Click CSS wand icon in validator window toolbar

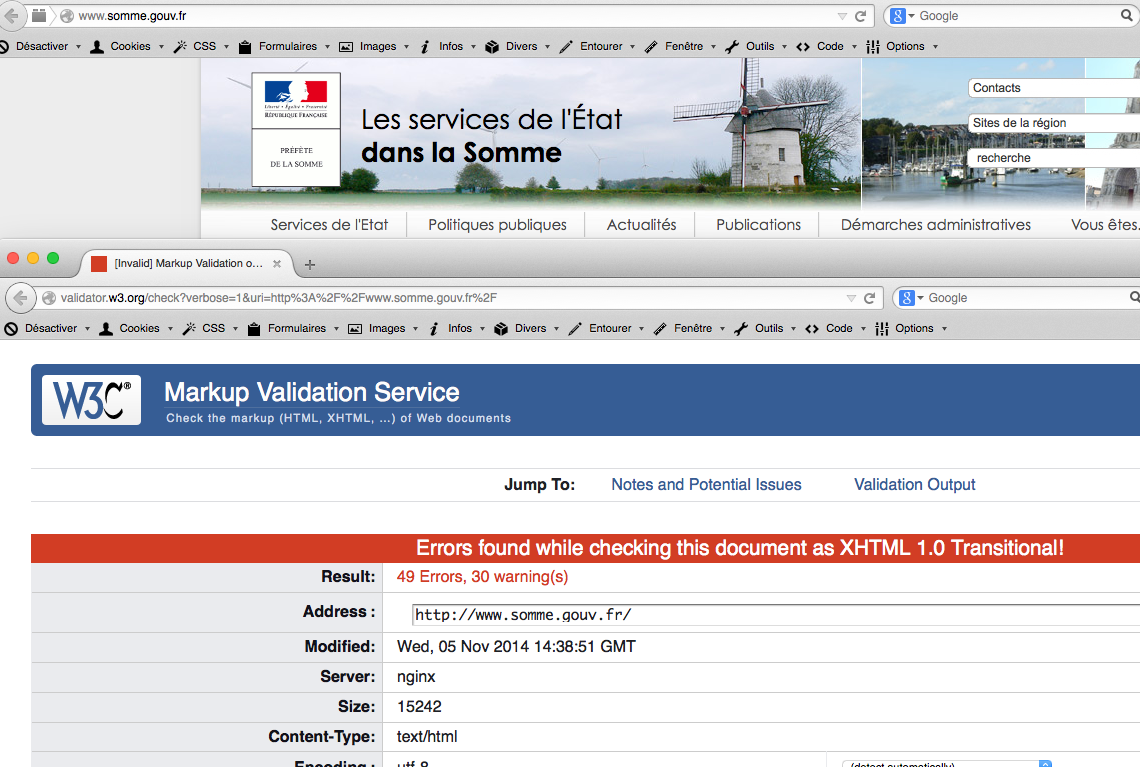190,329
